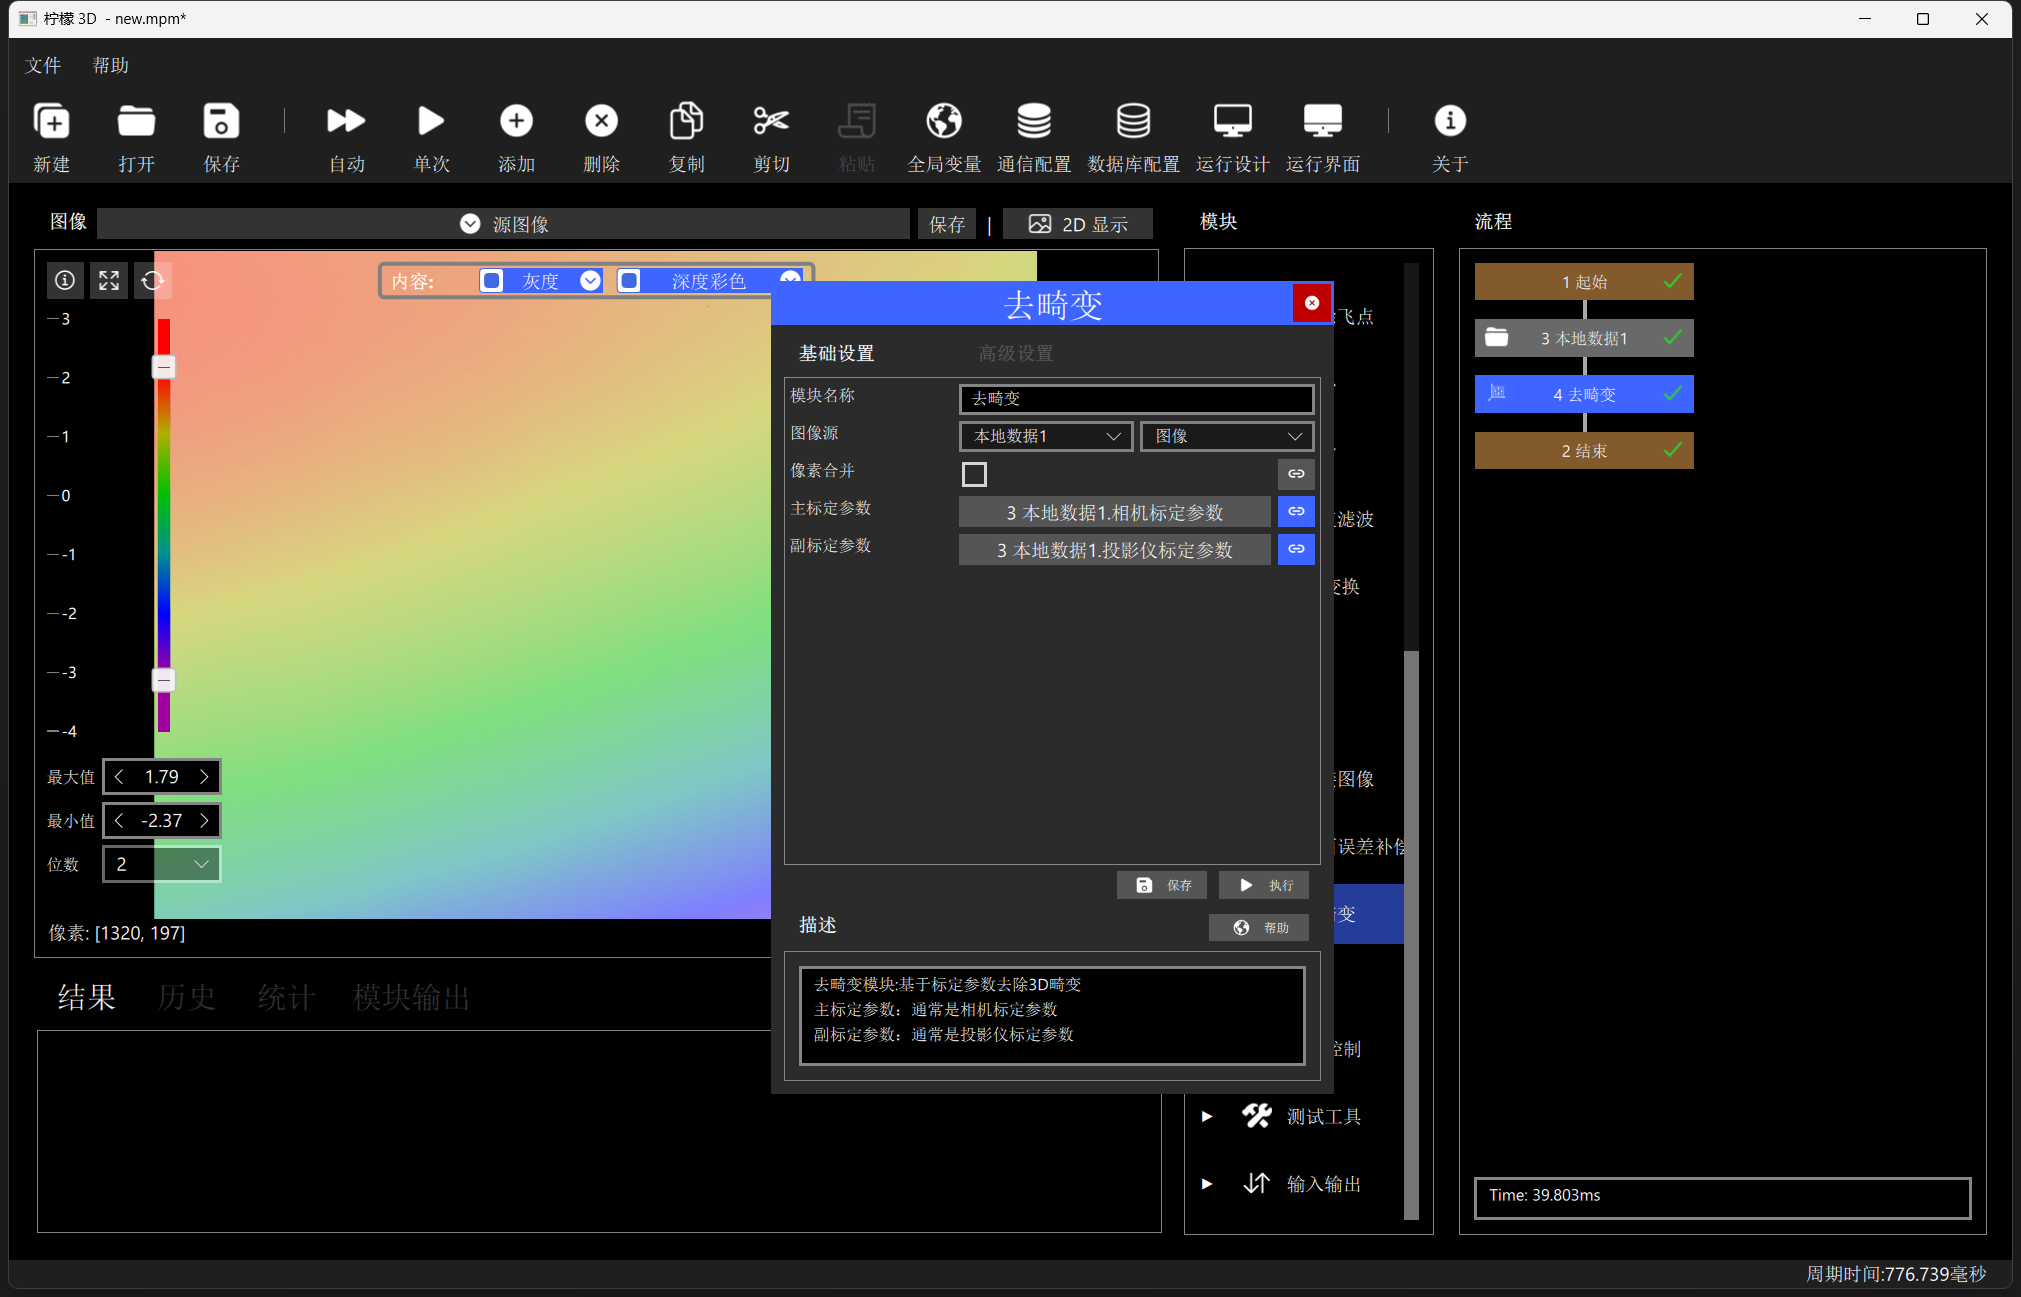Image resolution: width=2021 pixels, height=1297 pixels.
Task: Click 保存 button beside image source
Action: point(947,224)
